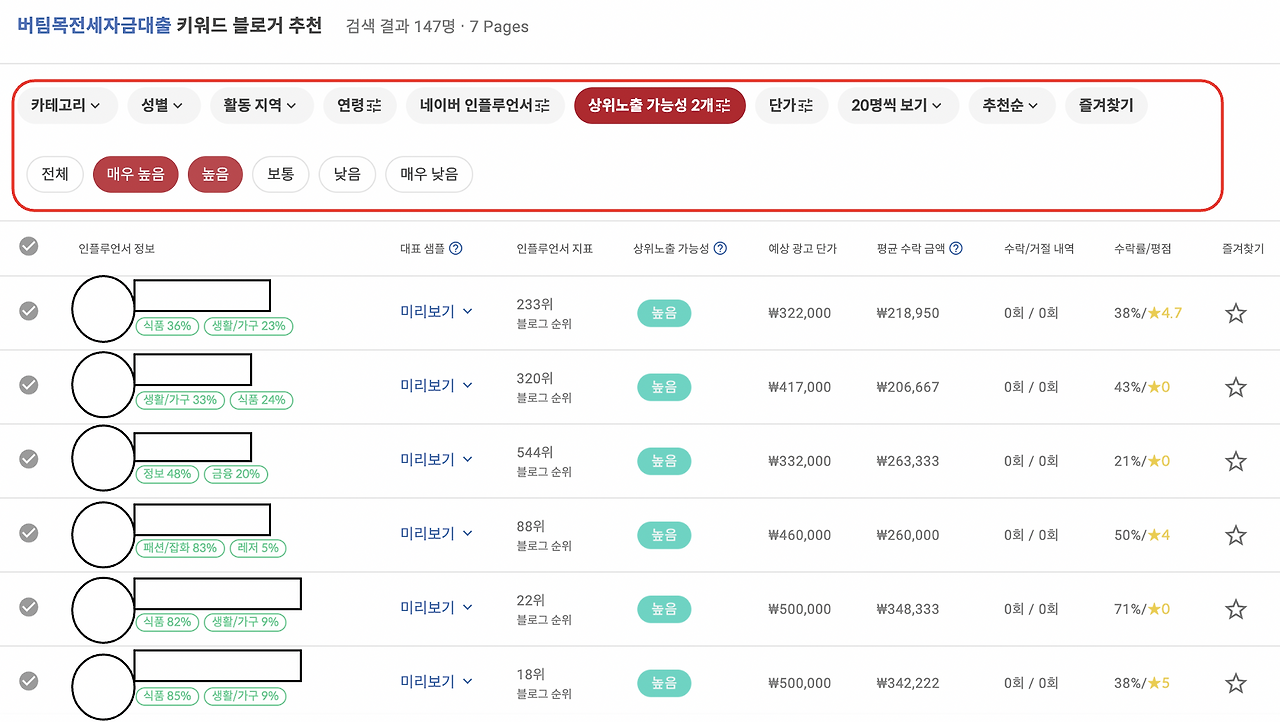Star the 233위 blogger as favorite
Screen dimensions: 1280x722
[x=1236, y=313]
